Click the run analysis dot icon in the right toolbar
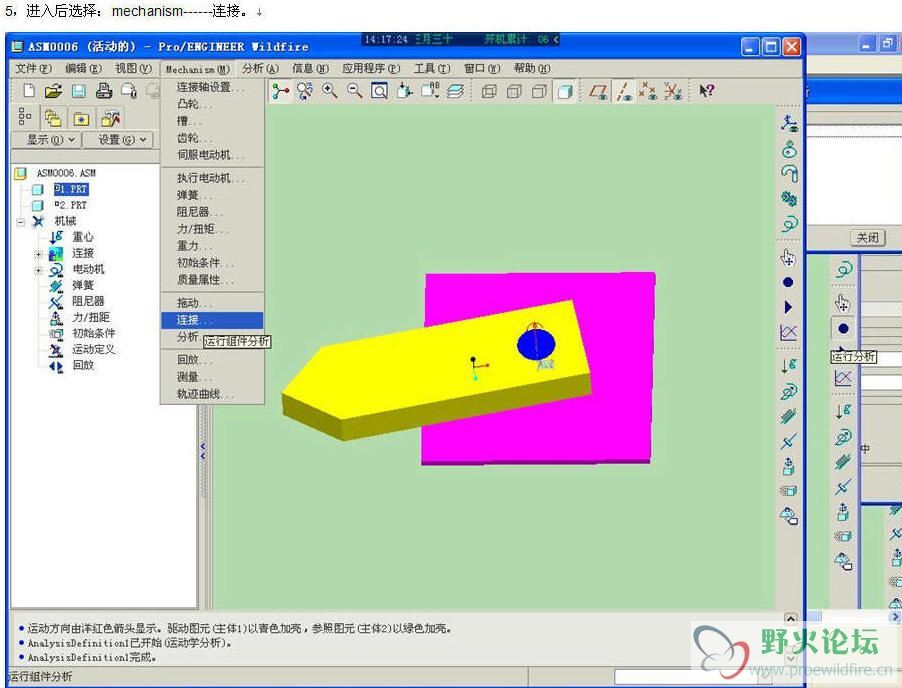902x688 pixels. pyautogui.click(x=788, y=282)
